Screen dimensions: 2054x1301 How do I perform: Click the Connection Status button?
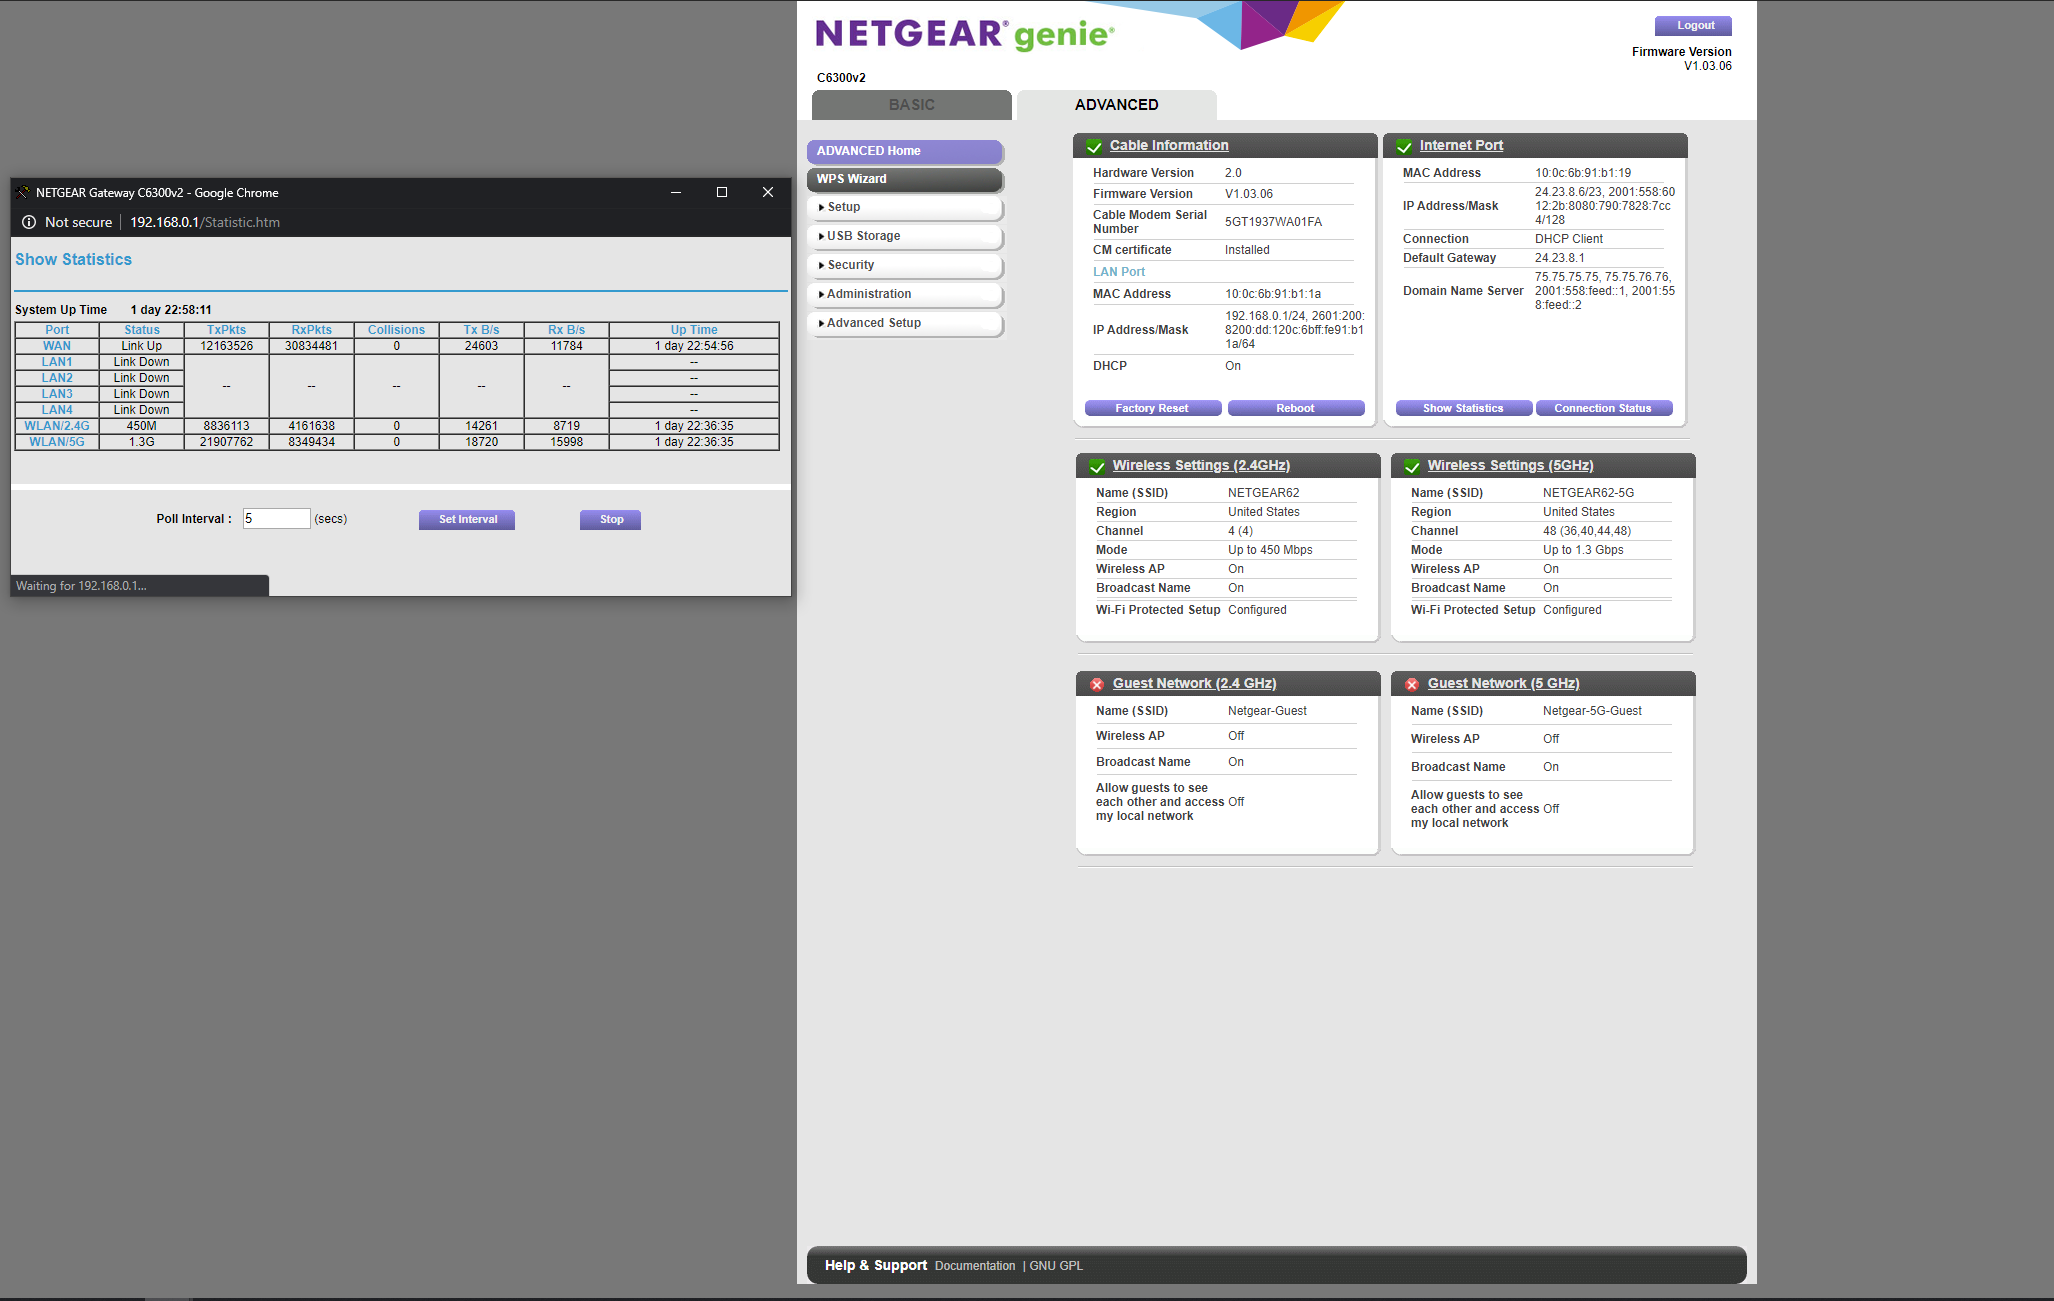[x=1602, y=408]
